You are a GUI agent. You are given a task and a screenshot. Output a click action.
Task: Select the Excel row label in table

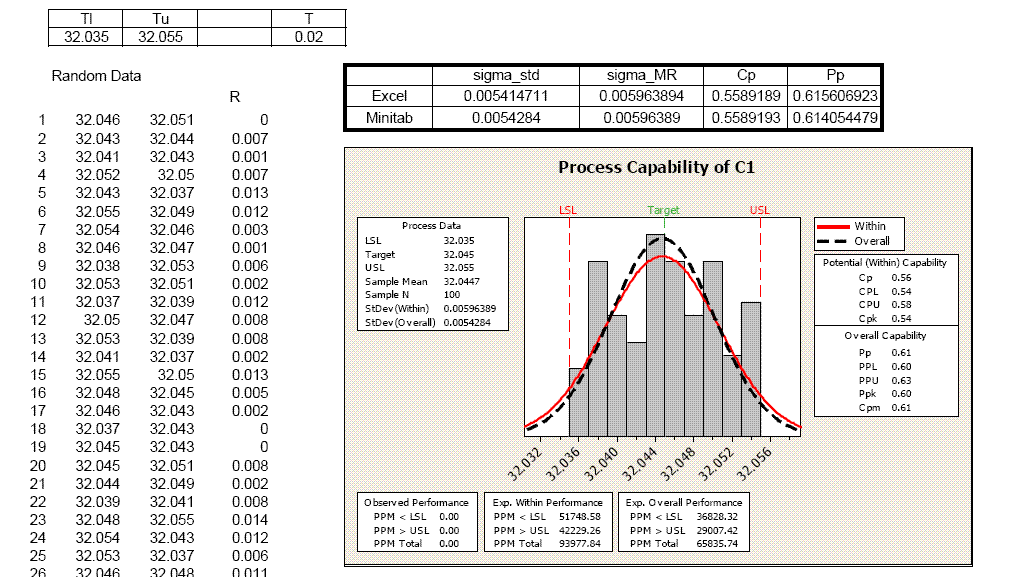pyautogui.click(x=389, y=96)
